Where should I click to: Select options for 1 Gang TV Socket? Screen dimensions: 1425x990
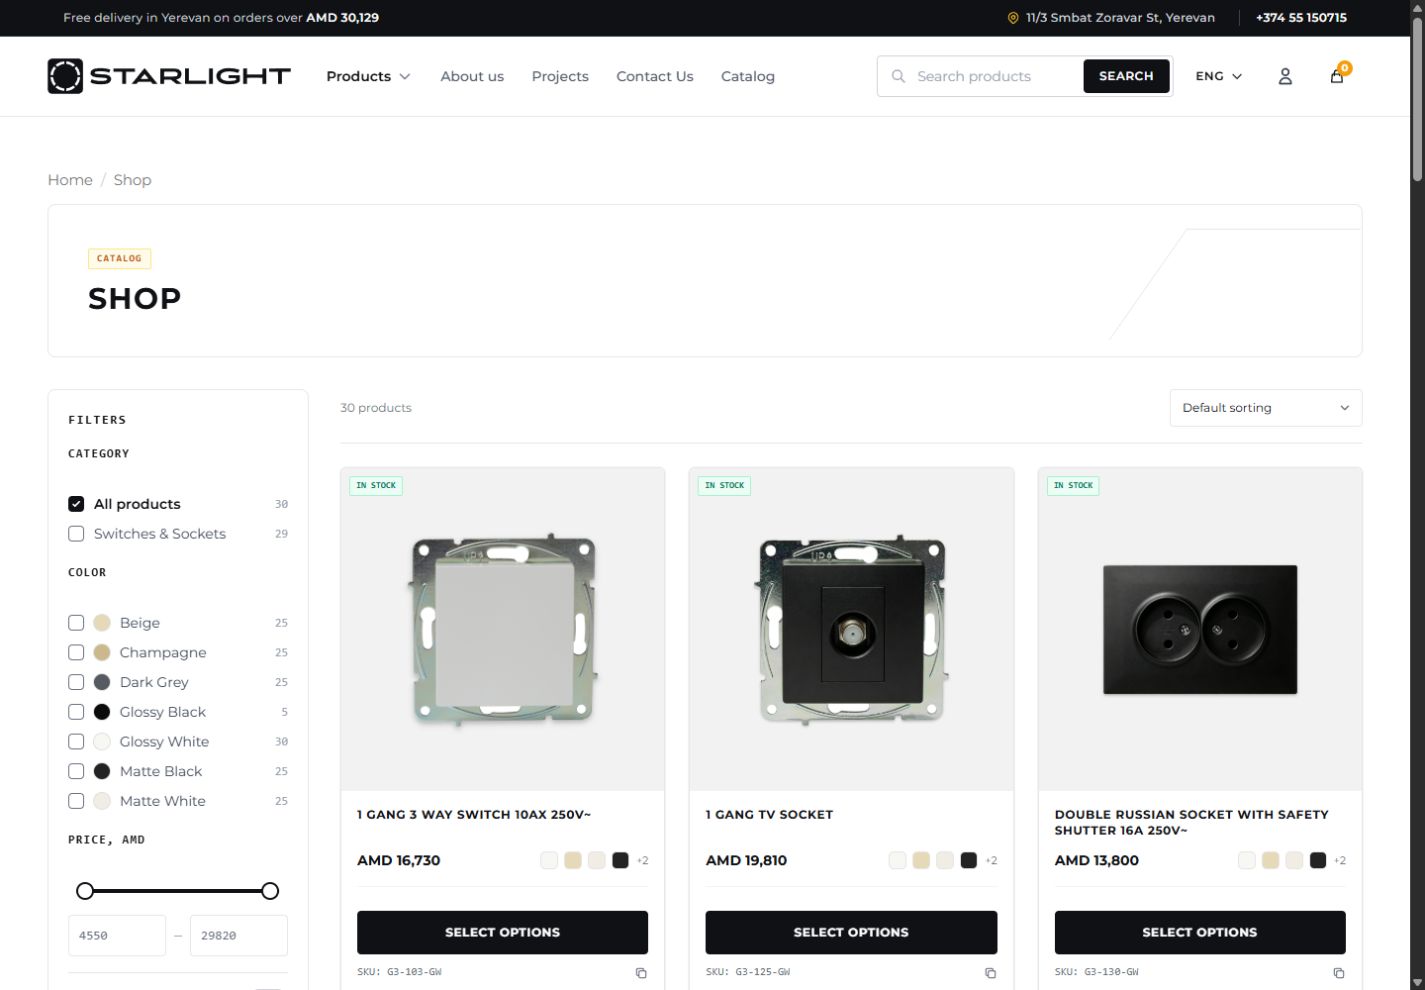(851, 932)
